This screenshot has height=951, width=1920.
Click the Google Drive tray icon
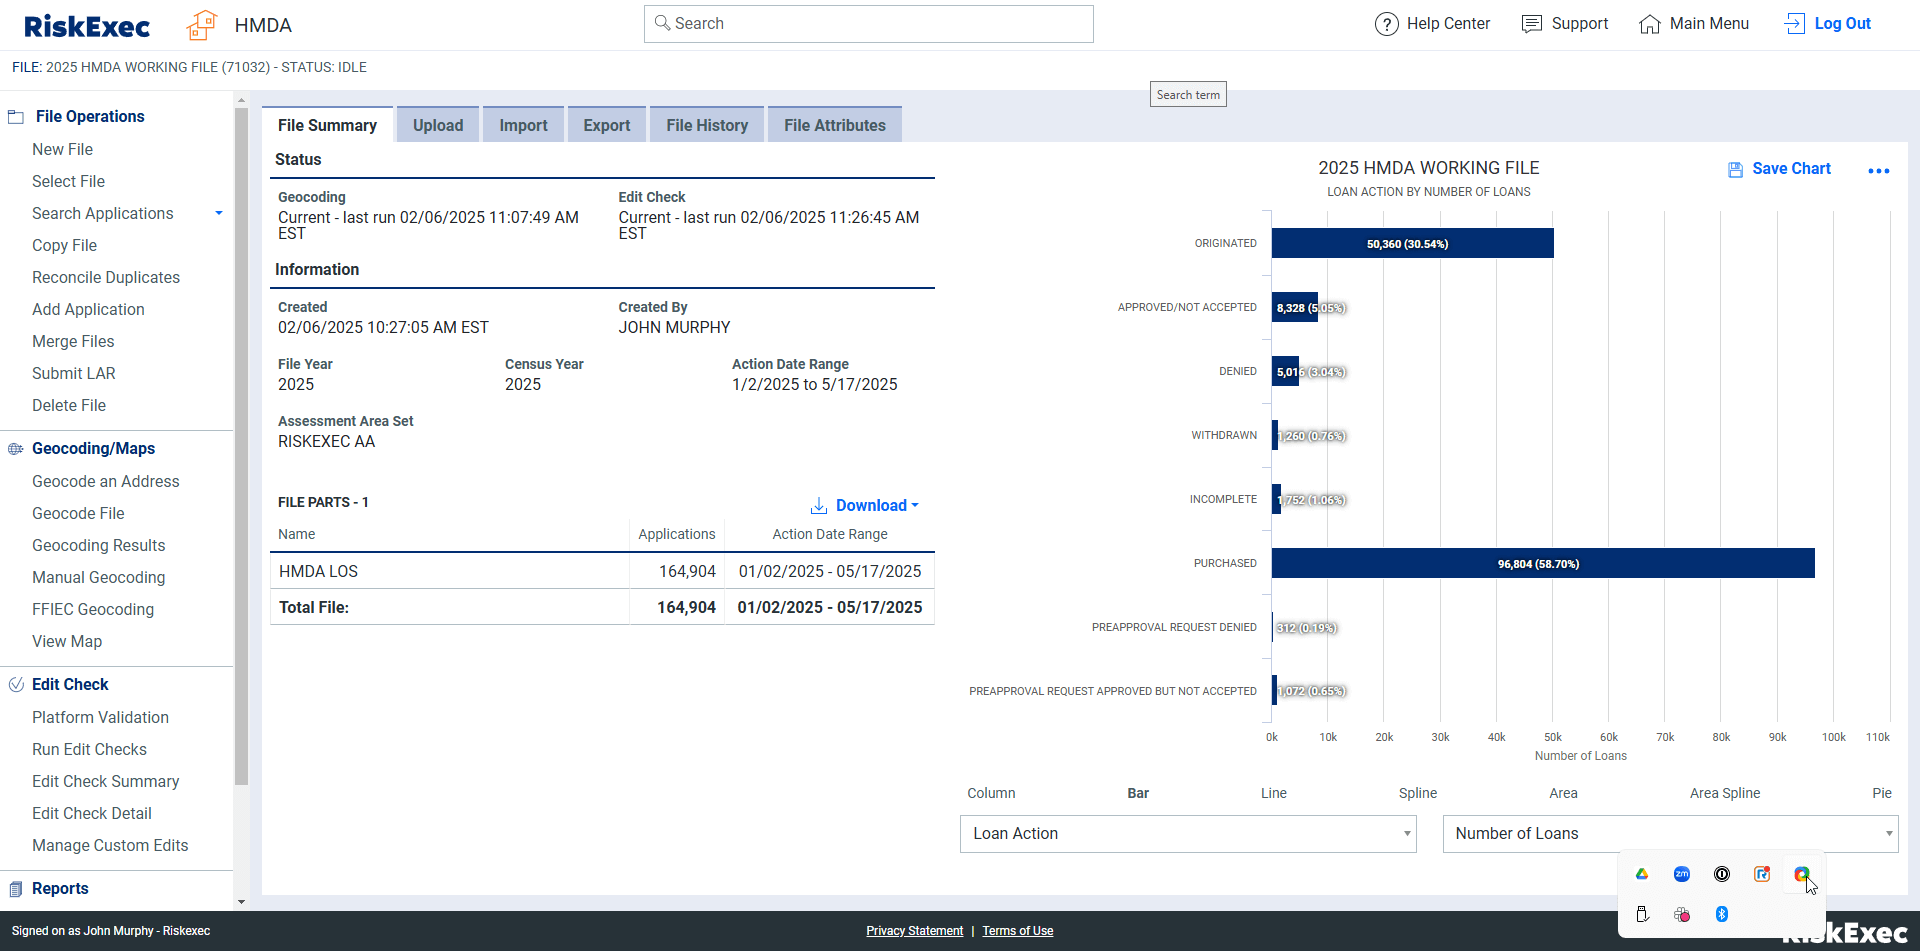[1641, 874]
